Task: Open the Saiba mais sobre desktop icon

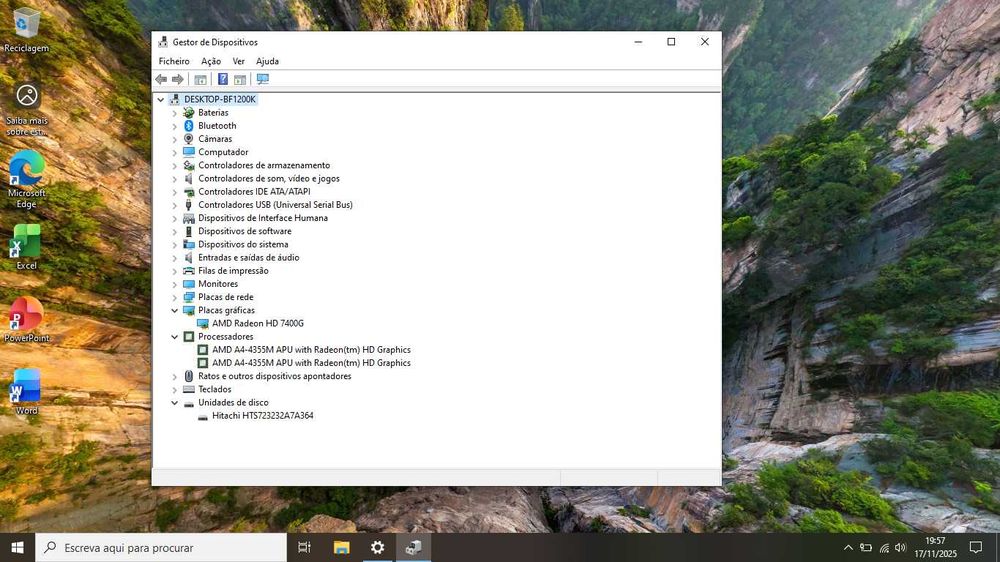Action: coord(26,109)
